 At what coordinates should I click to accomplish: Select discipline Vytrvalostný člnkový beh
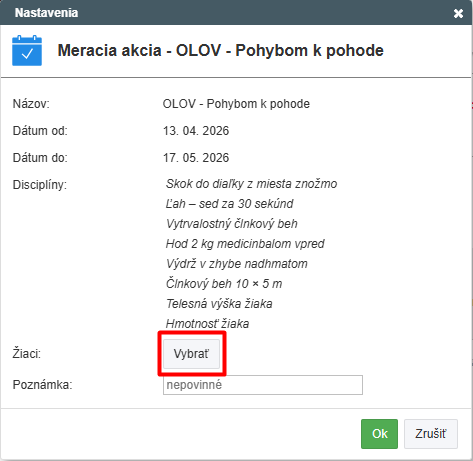(x=232, y=224)
